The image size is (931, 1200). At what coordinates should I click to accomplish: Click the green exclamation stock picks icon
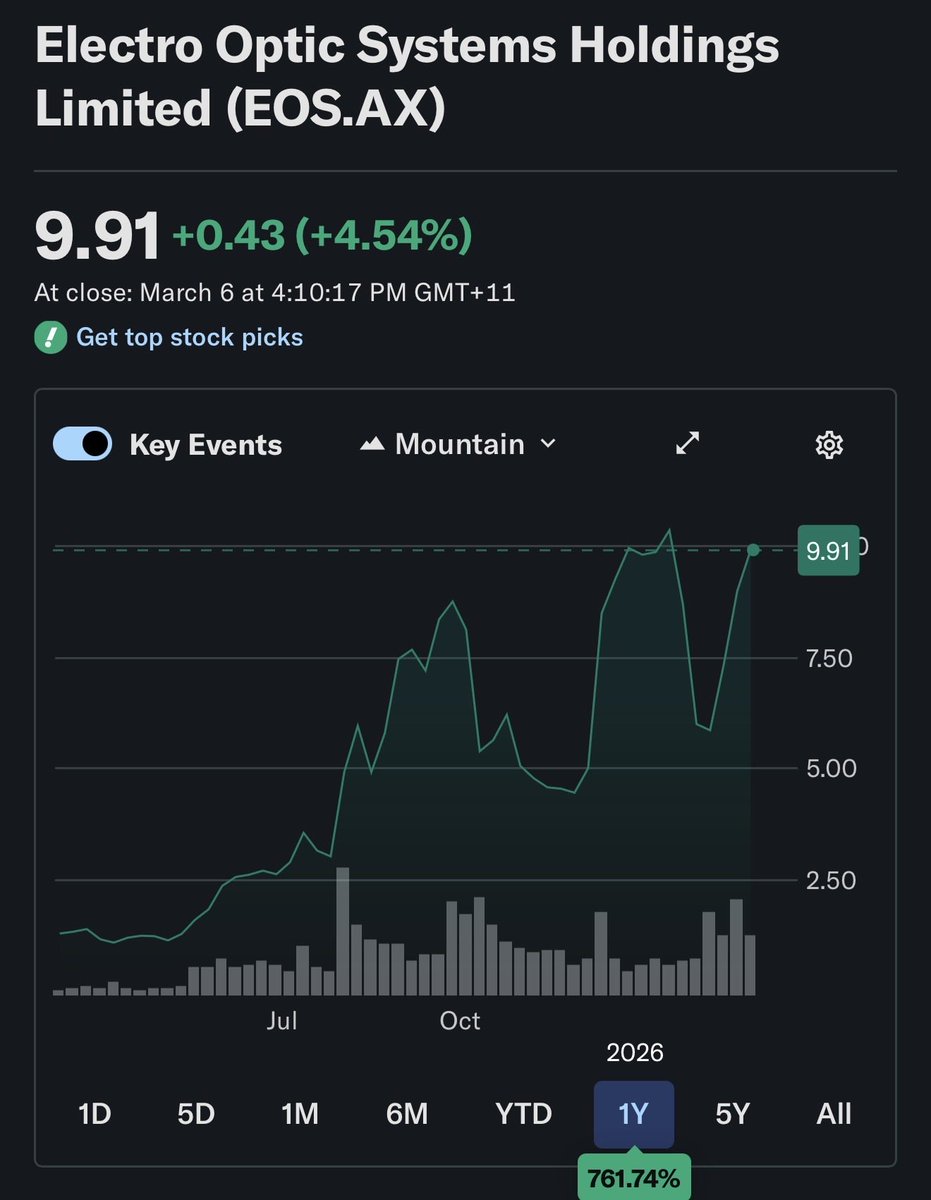tap(47, 337)
